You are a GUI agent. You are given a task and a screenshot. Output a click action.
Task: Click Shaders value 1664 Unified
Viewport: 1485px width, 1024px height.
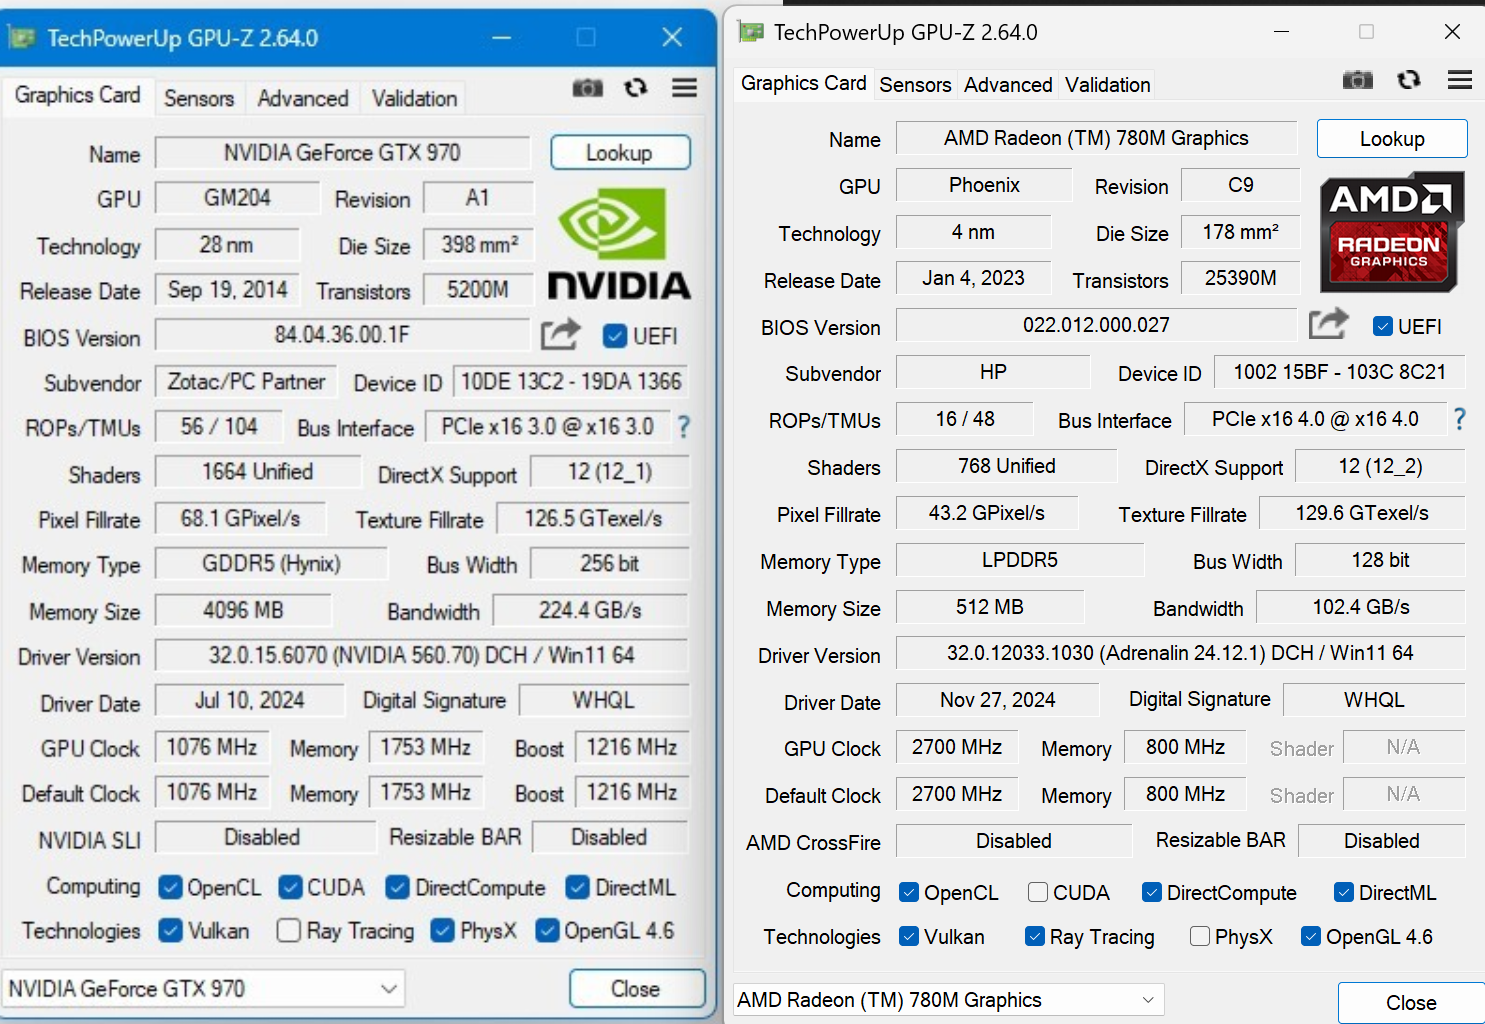(258, 472)
